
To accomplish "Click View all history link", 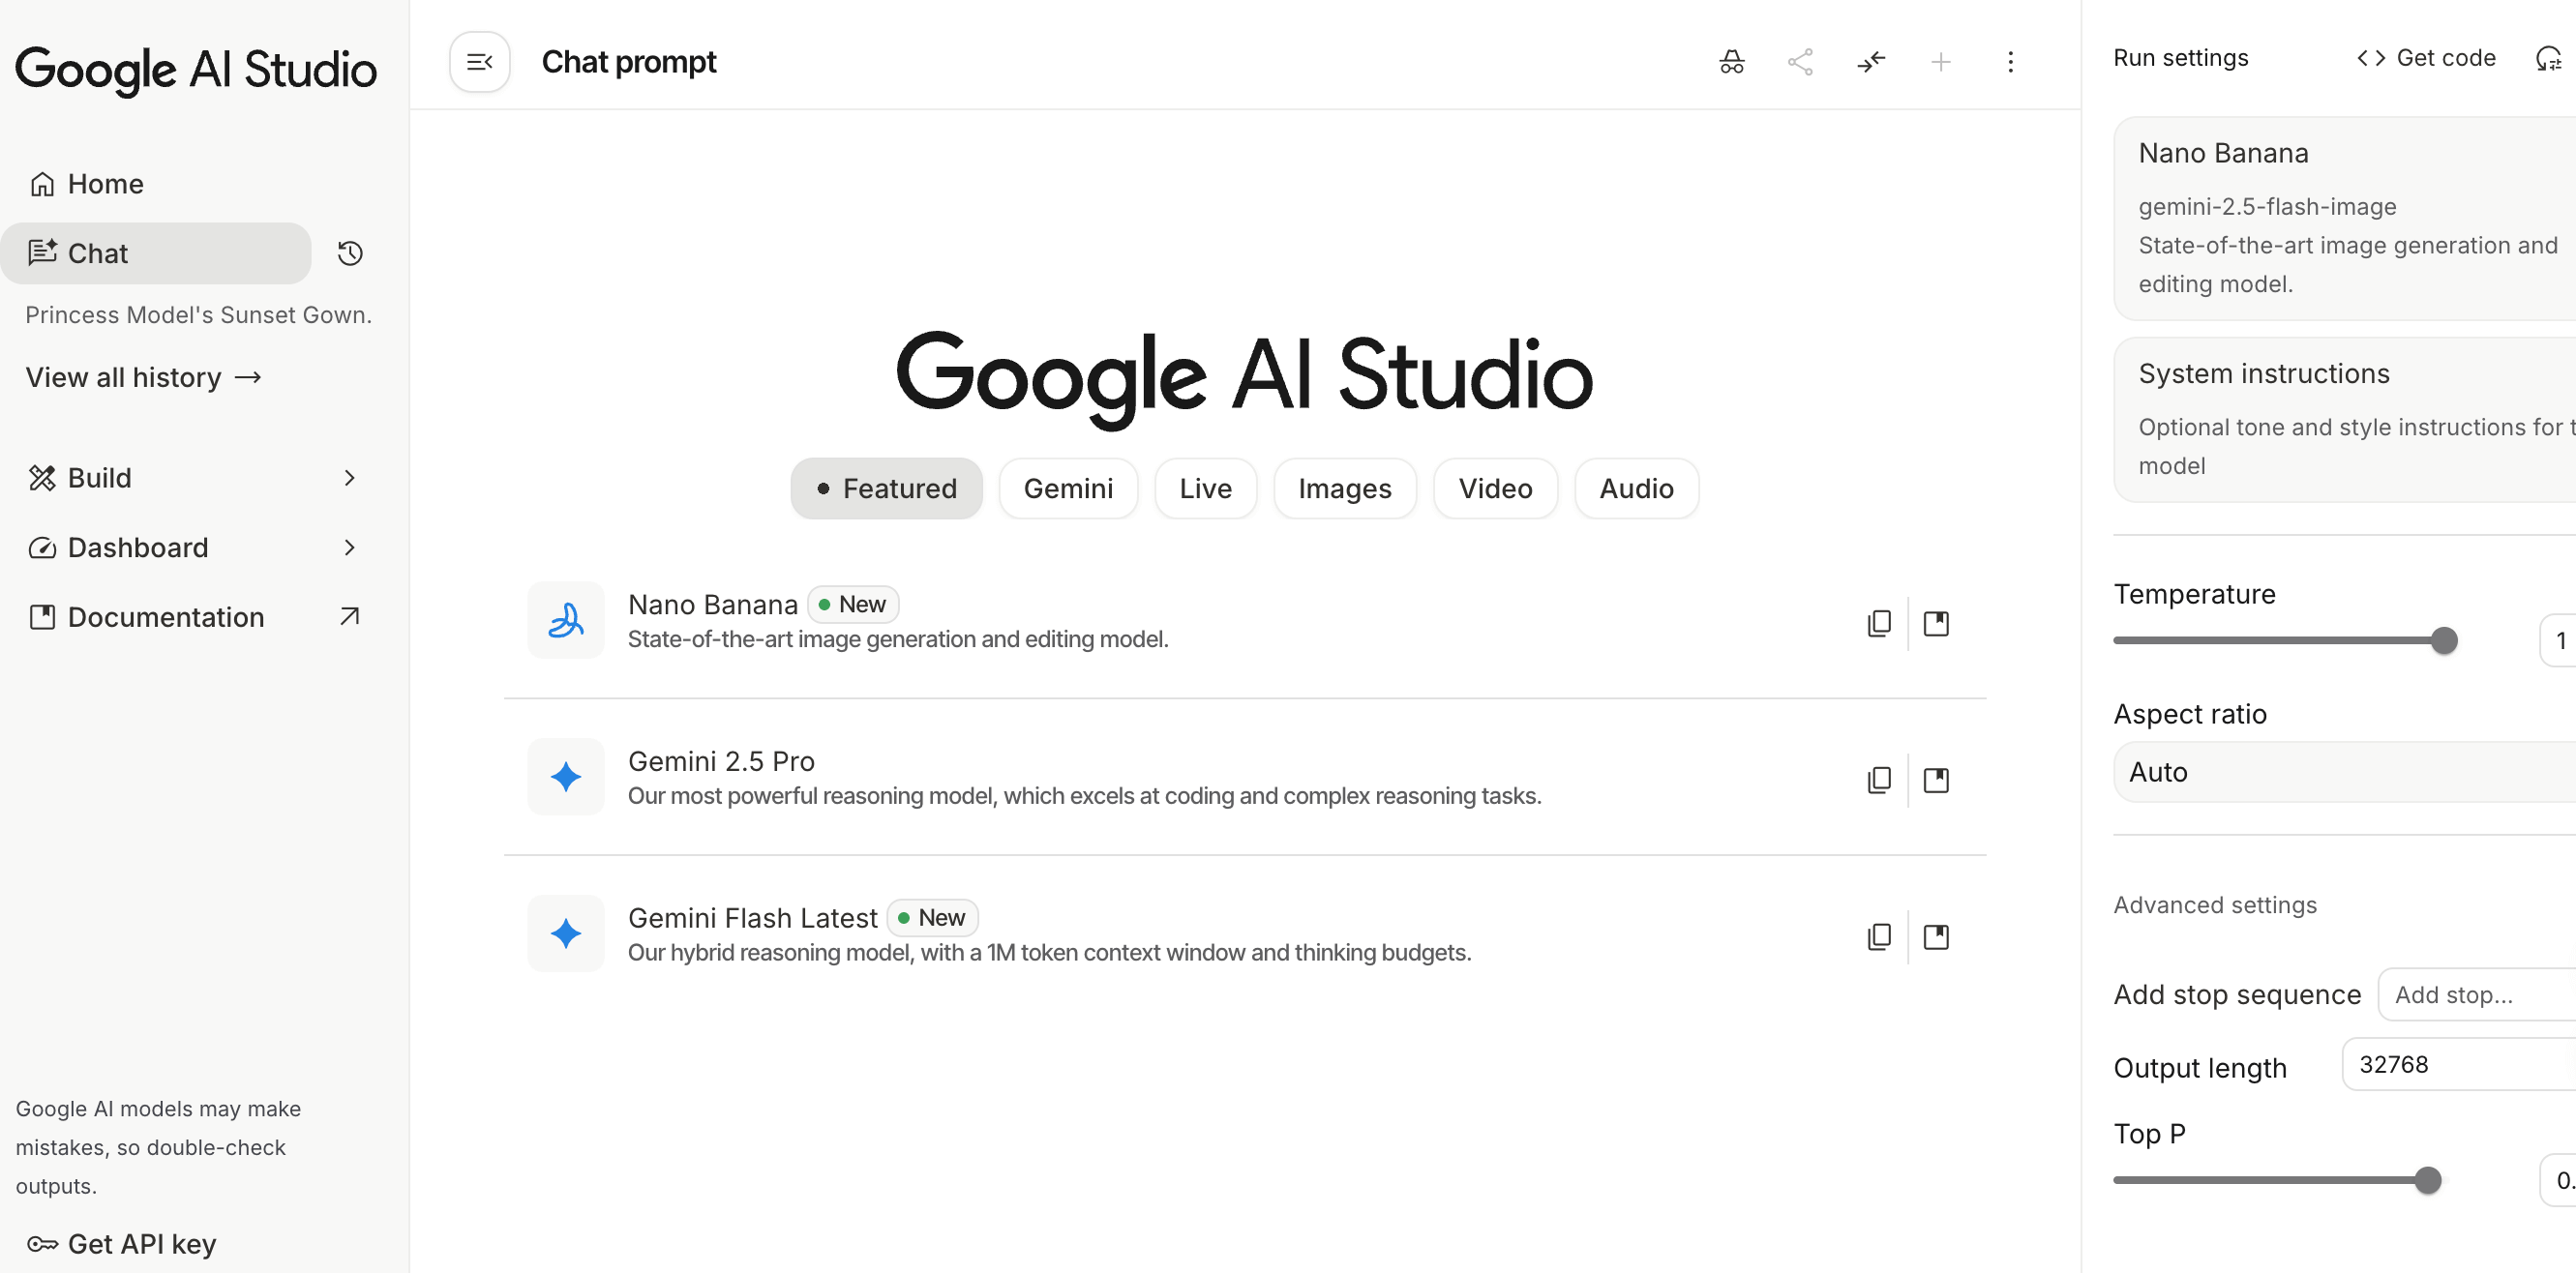I will point(144,377).
